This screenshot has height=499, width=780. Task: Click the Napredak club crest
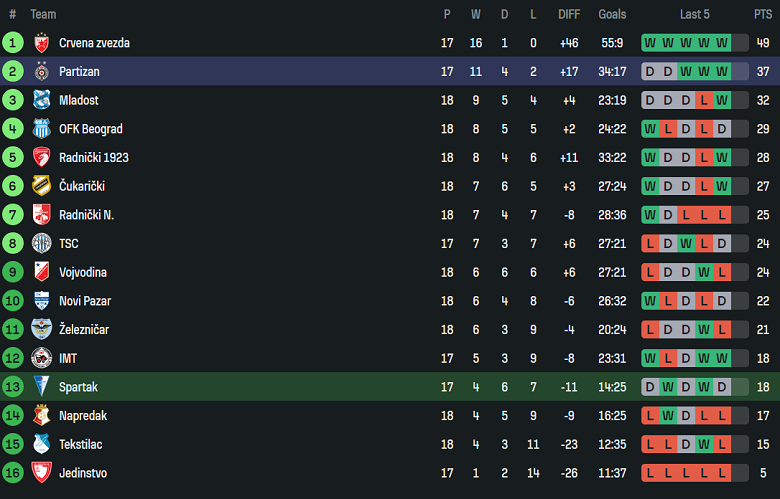pyautogui.click(x=41, y=415)
